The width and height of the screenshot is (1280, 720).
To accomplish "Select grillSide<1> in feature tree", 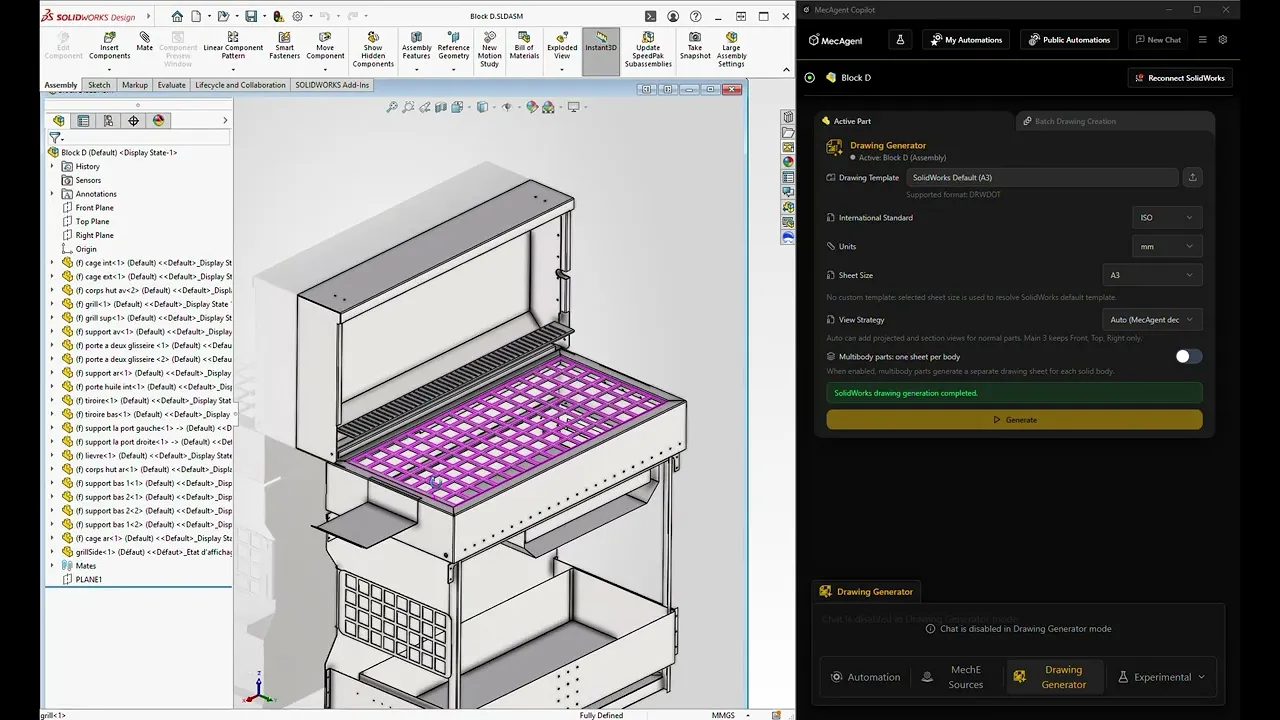I will [x=146, y=552].
